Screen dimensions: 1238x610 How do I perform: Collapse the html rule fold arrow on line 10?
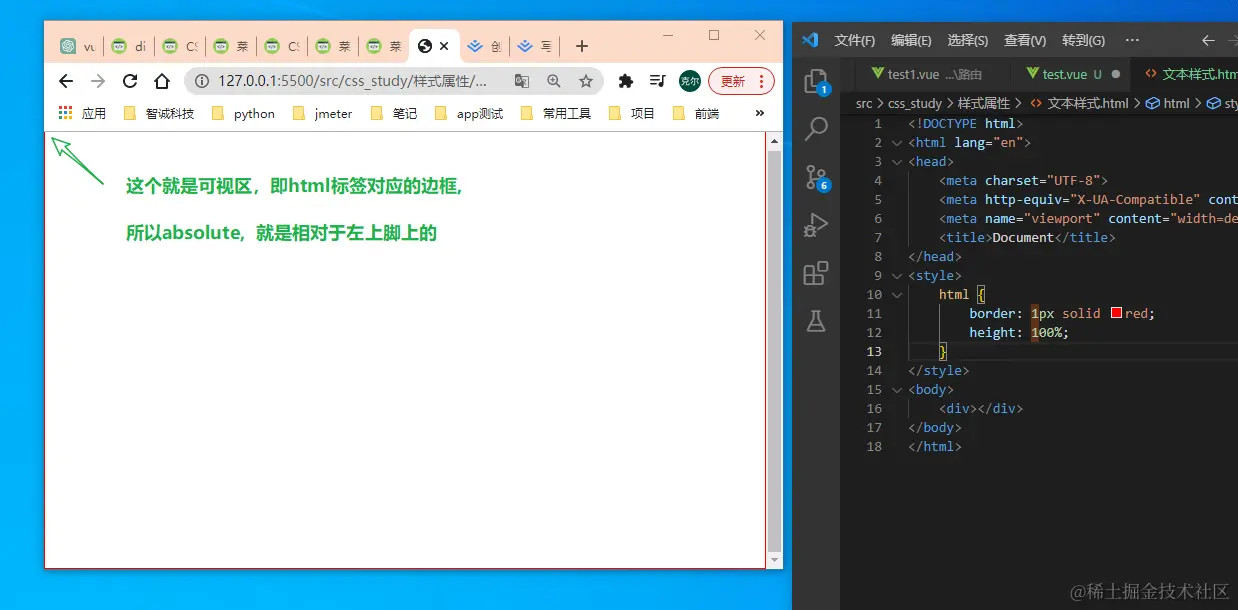pyautogui.click(x=897, y=295)
